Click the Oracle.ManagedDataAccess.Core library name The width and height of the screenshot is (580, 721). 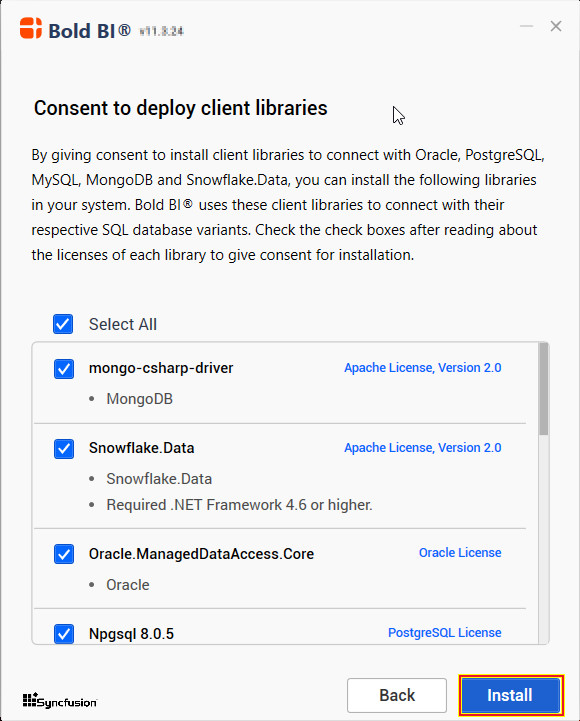tap(201, 554)
